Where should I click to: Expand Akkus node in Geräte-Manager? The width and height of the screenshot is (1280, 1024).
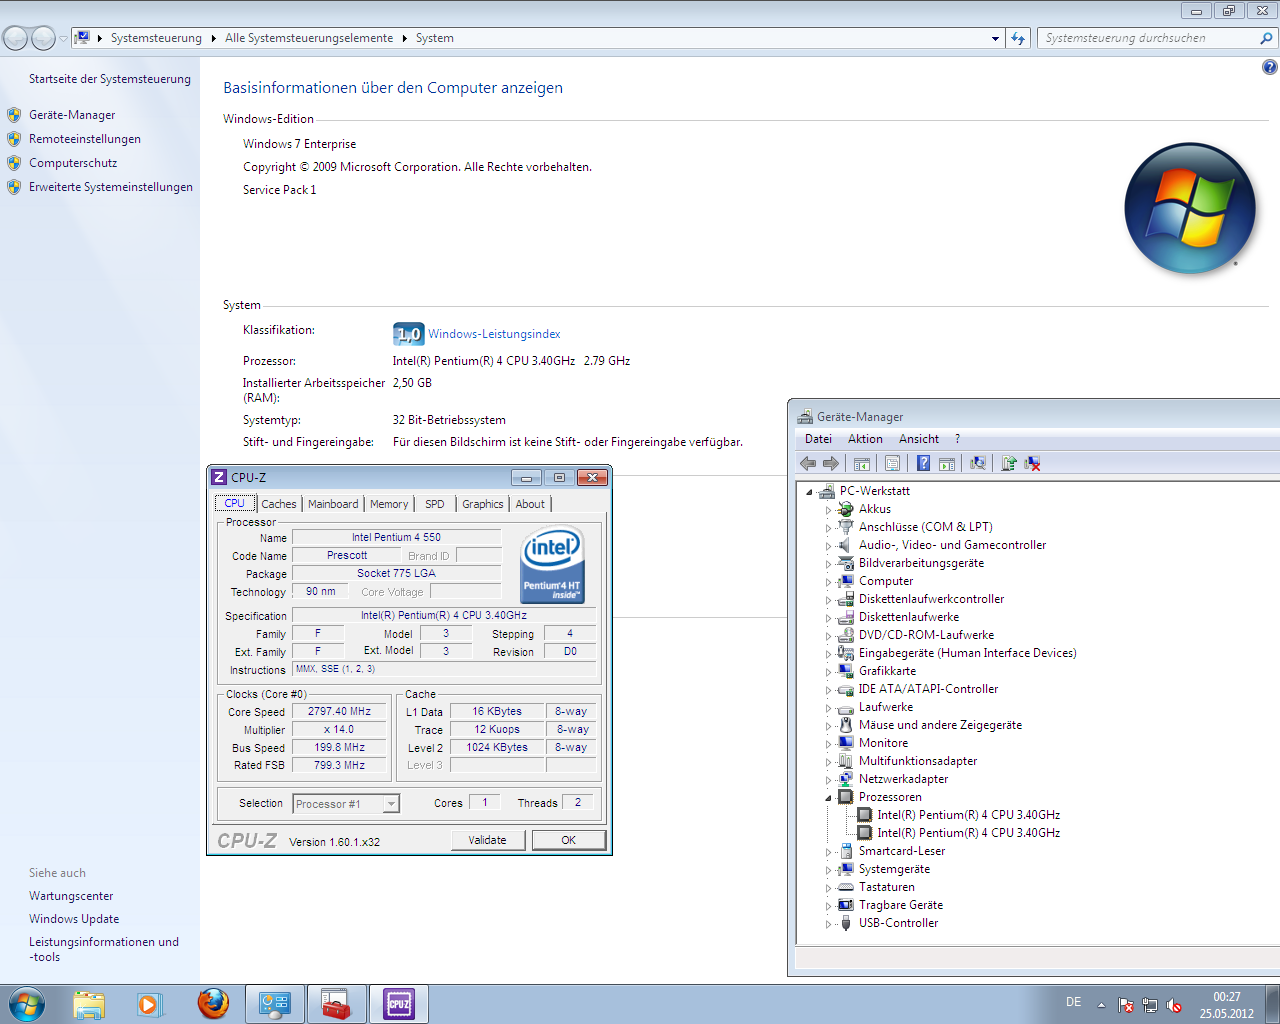828,509
